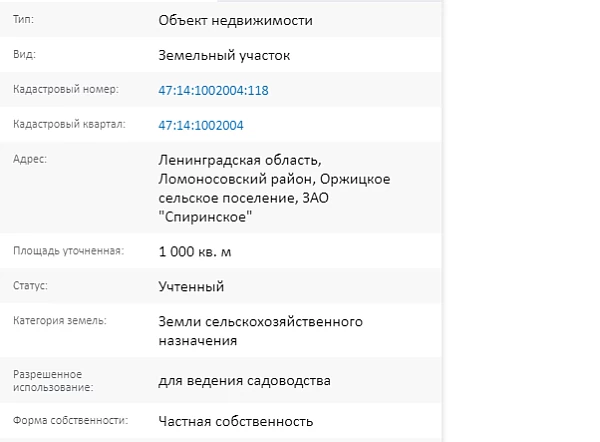Select the value "для ведения садоводства"
This screenshot has height=442, width=600.
tap(245, 381)
